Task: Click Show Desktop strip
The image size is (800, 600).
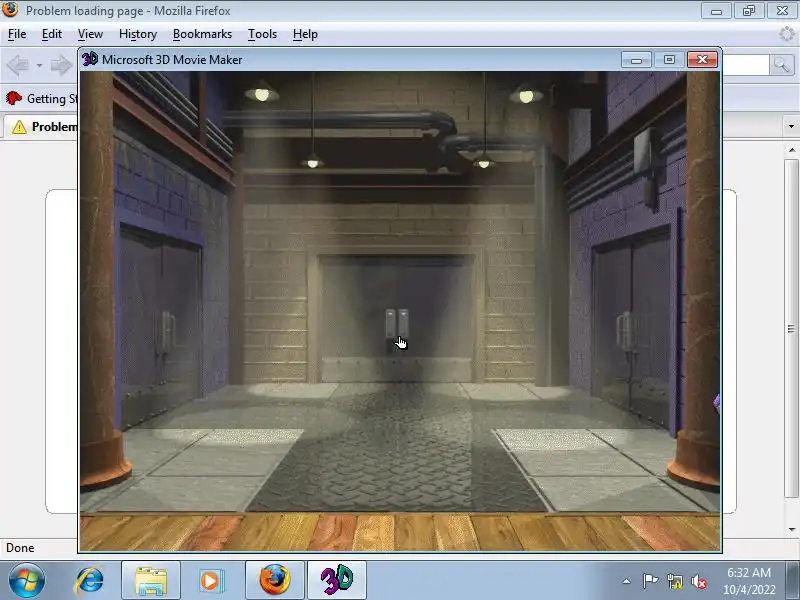Action: (792, 581)
